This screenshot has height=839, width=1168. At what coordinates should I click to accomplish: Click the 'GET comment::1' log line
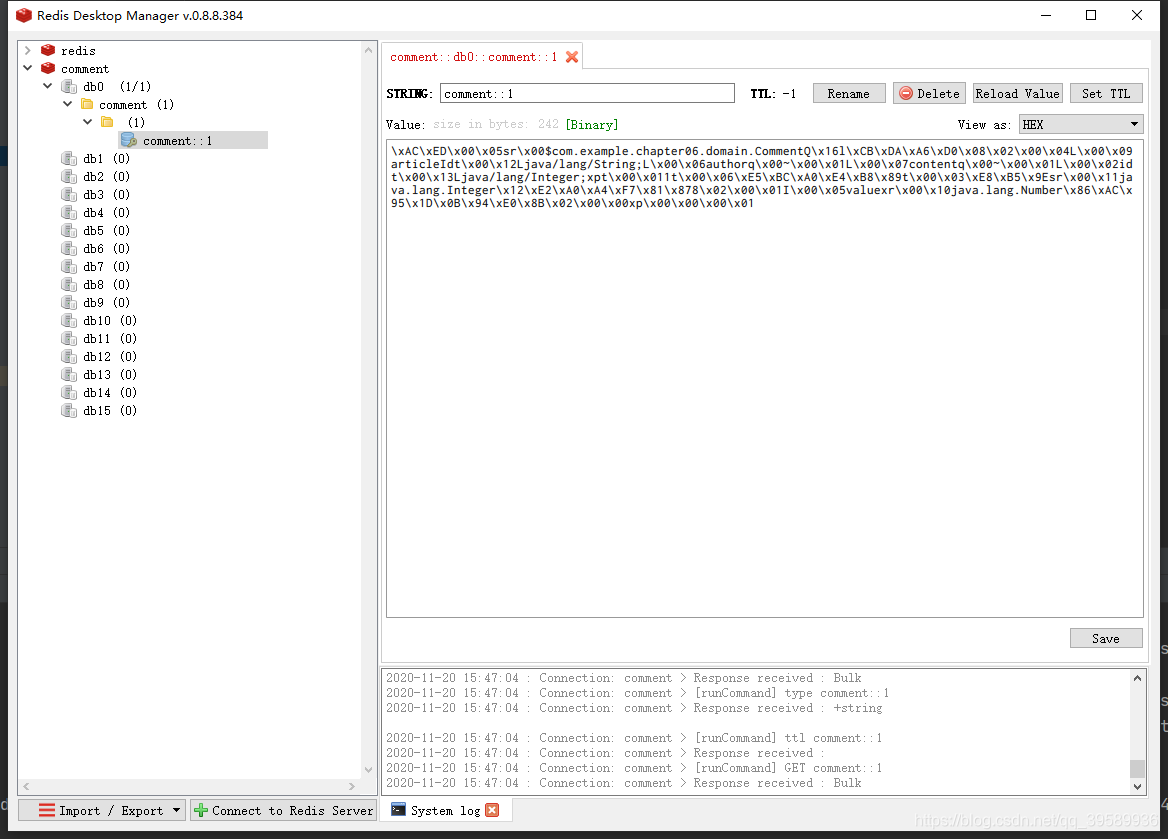coord(634,767)
